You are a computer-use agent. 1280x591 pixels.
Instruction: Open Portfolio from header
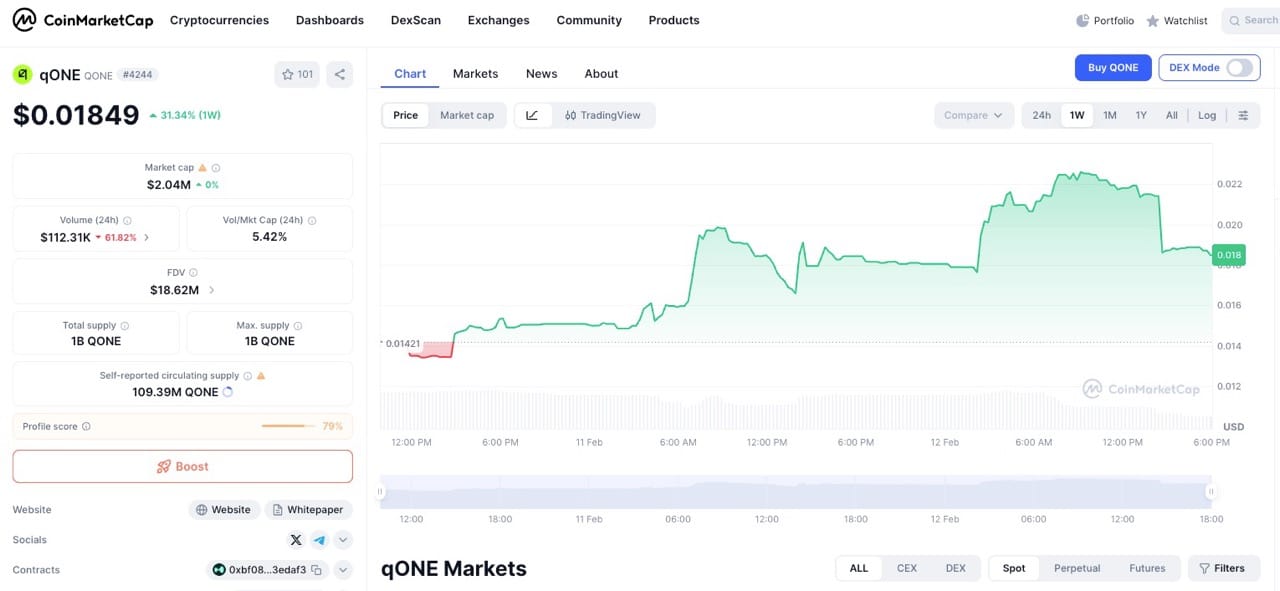1105,20
